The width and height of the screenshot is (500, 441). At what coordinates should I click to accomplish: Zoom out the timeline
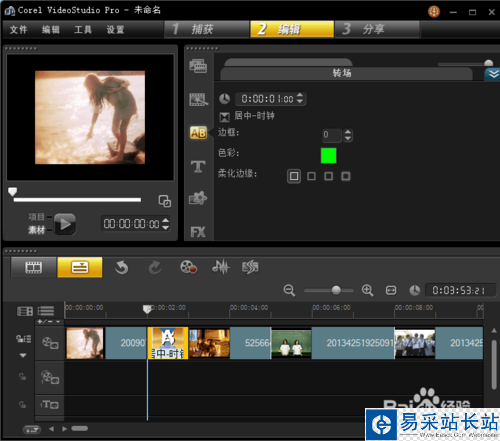(x=289, y=290)
